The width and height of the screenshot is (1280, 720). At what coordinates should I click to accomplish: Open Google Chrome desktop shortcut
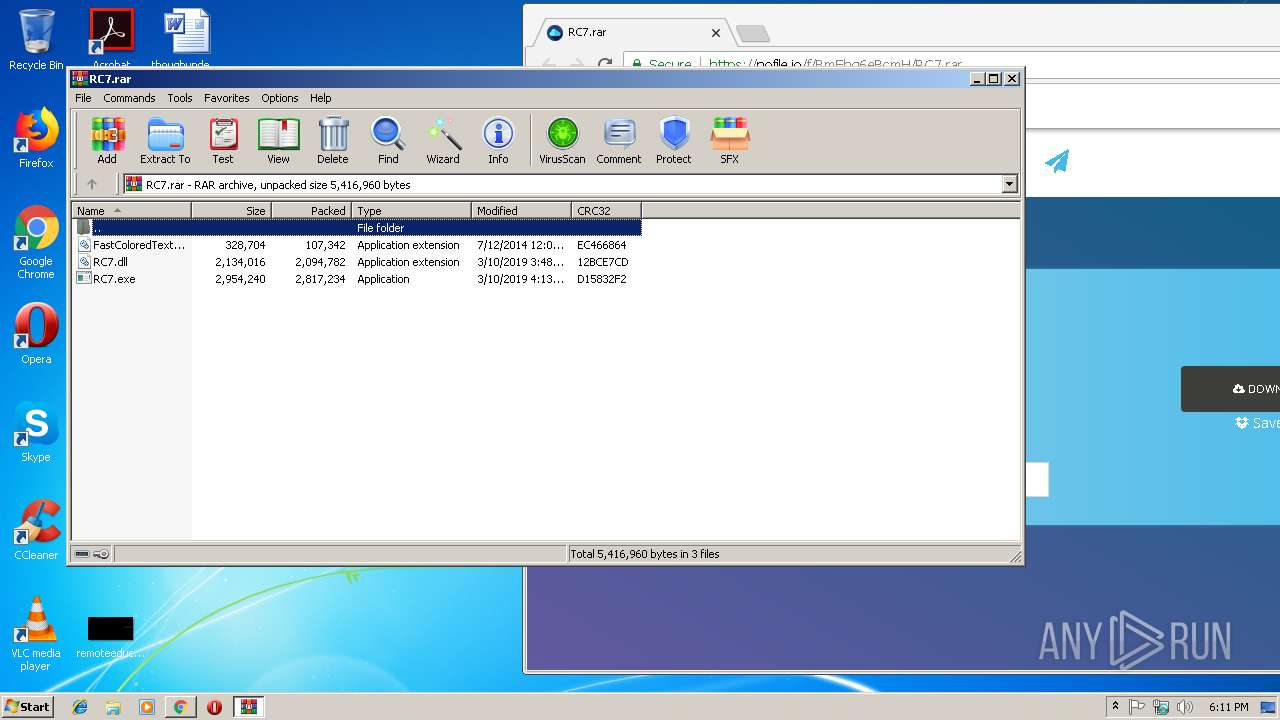pyautogui.click(x=36, y=242)
